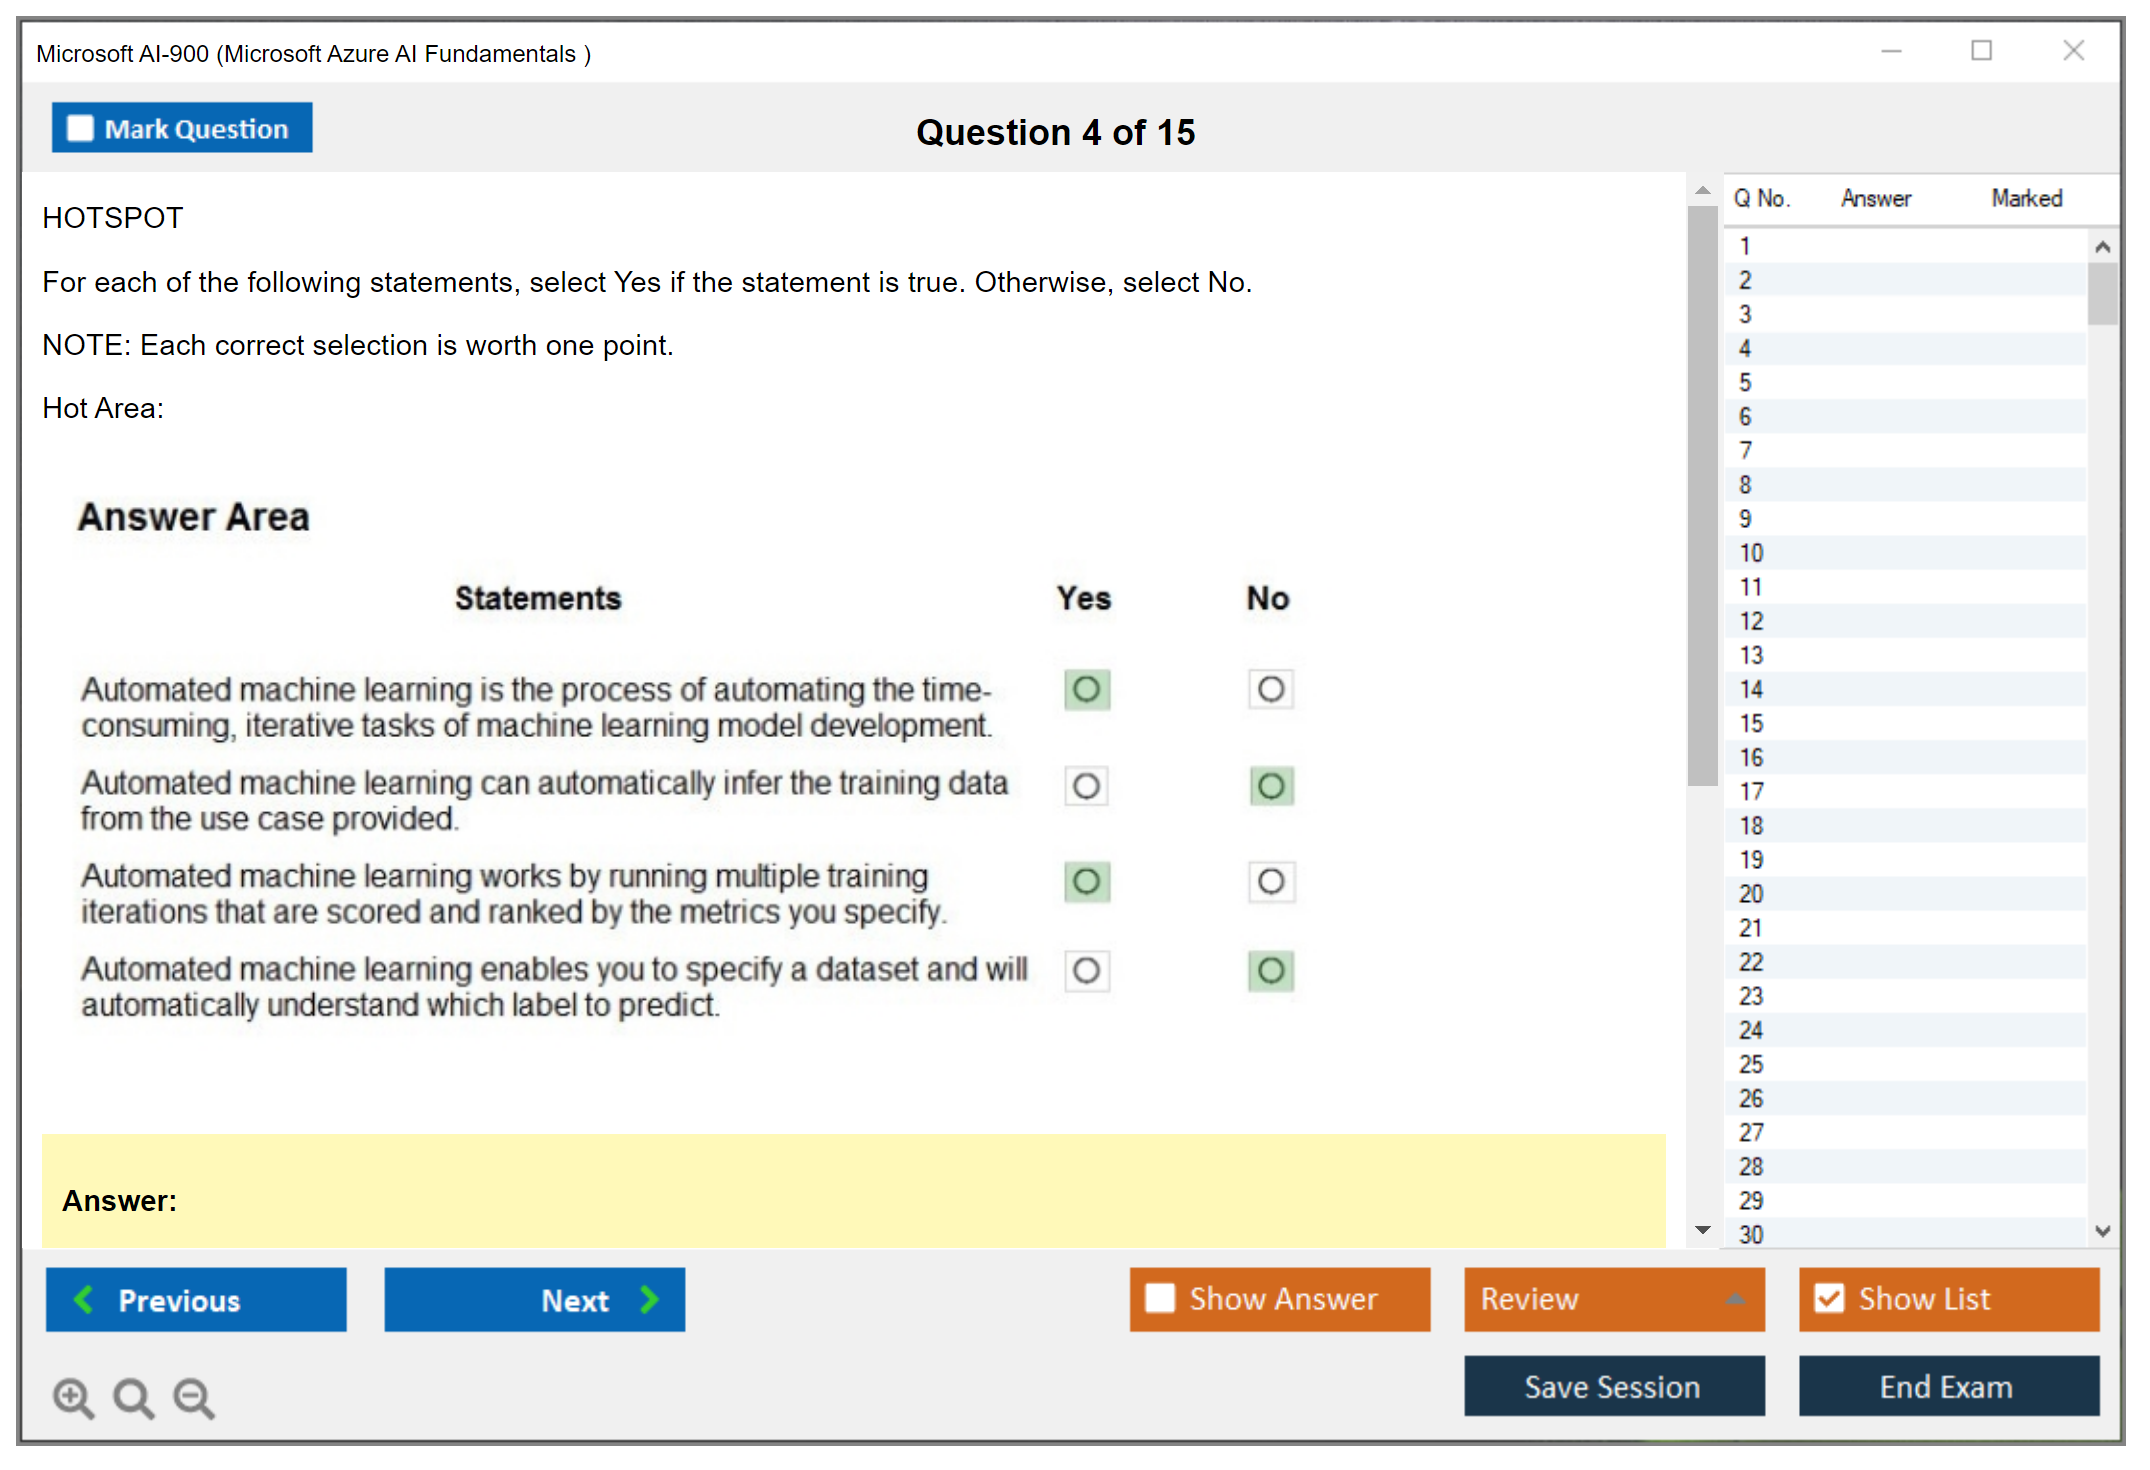Select question 22 in the list
Viewport: 2150px width, 1470px height.
click(1751, 962)
